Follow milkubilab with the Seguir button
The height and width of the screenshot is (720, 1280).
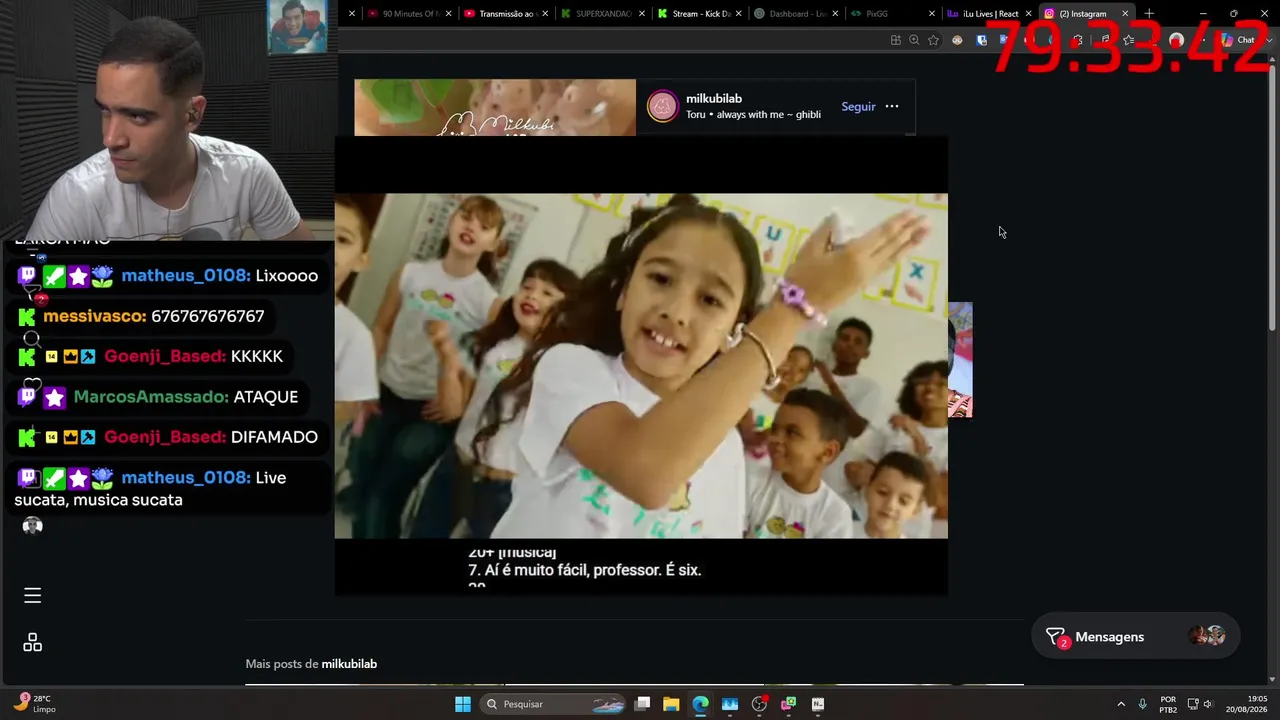pyautogui.click(x=858, y=106)
